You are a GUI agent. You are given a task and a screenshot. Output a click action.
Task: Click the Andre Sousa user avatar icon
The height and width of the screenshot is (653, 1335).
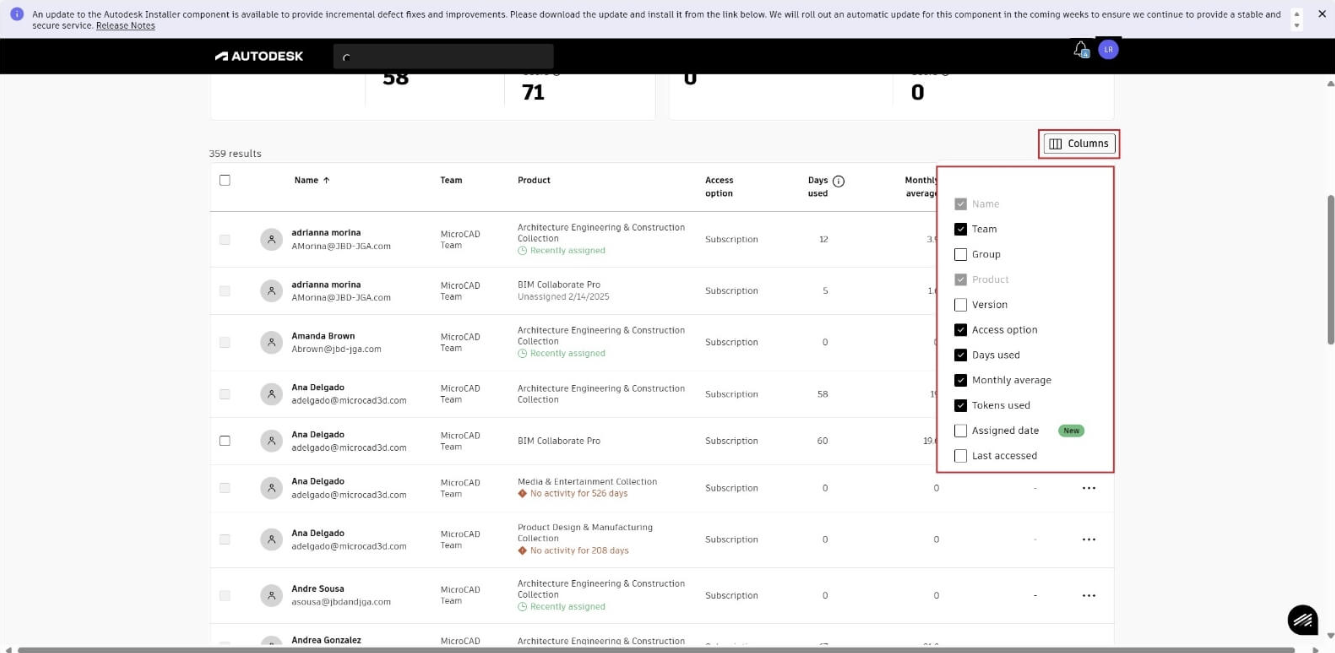point(271,596)
